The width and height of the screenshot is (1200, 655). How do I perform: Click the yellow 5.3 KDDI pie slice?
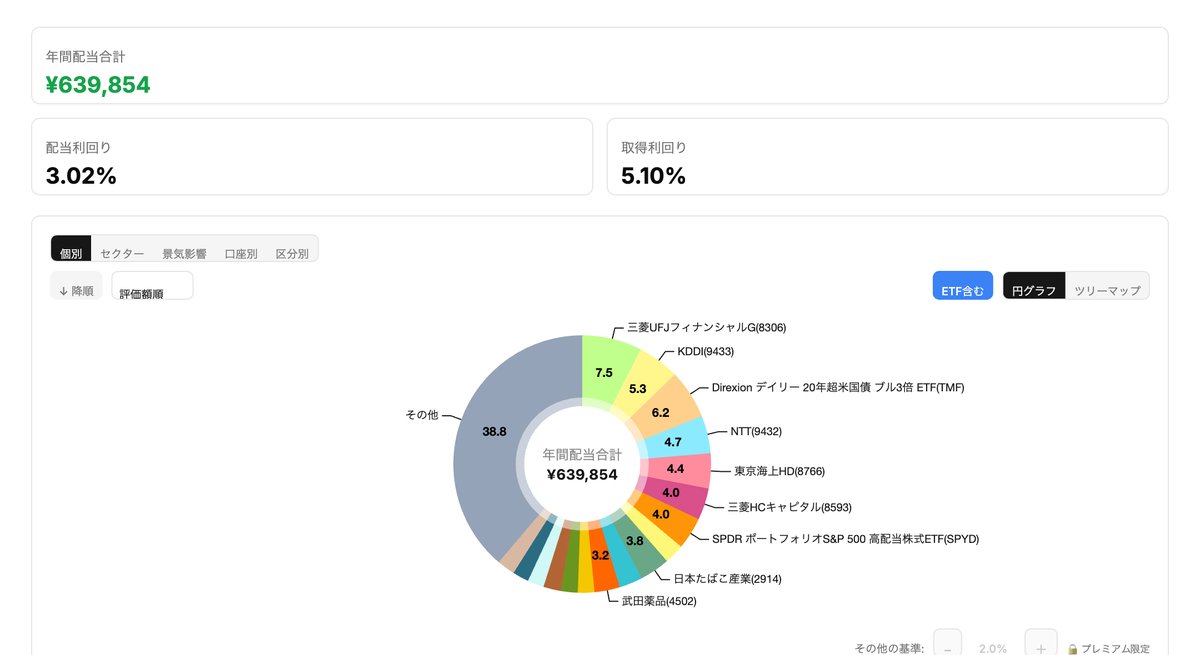pyautogui.click(x=638, y=388)
